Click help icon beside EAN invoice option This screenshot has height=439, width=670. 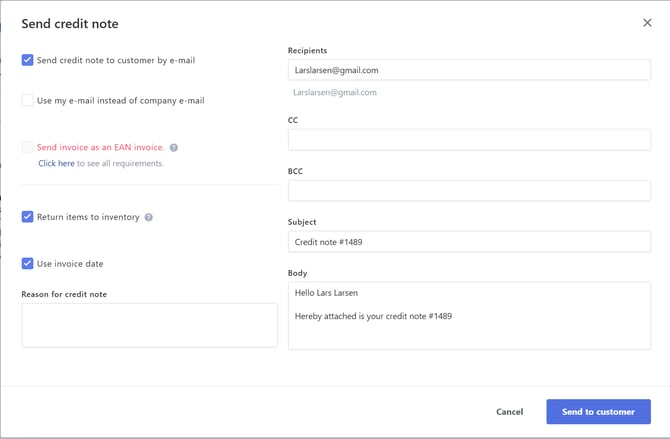click(x=174, y=148)
